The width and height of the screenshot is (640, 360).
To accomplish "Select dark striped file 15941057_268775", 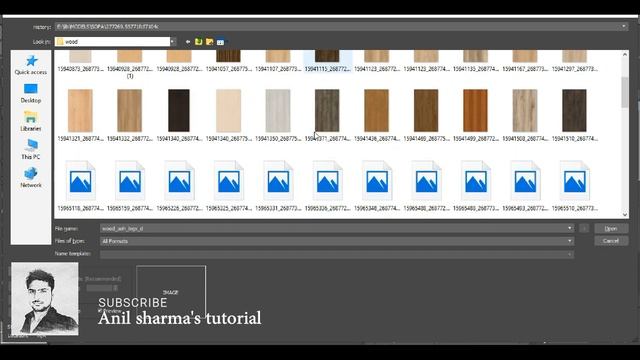I will (229, 61).
